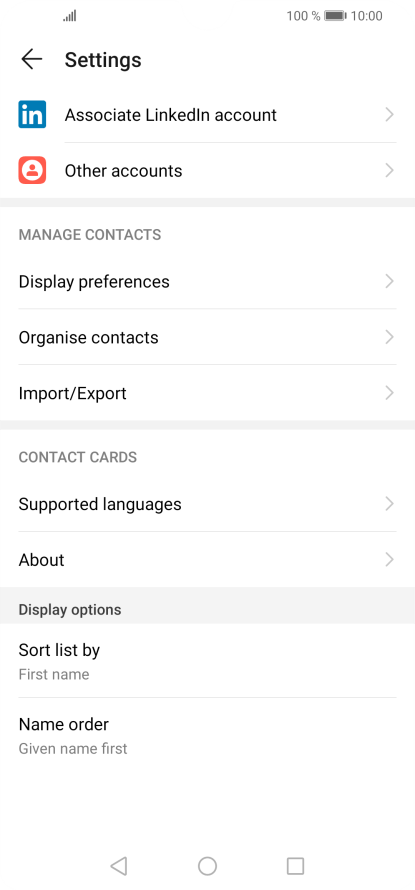
Task: Open Import/Export contacts option
Action: (x=207, y=393)
